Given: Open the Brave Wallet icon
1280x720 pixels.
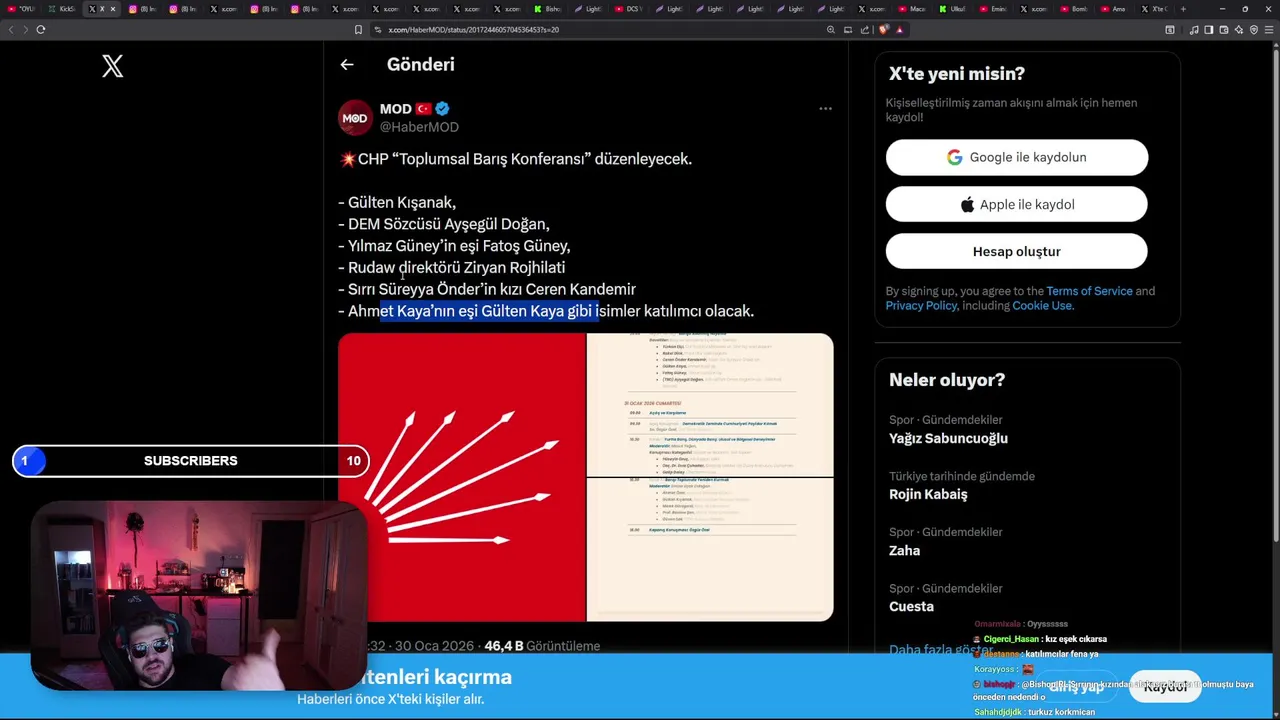Looking at the screenshot, I should tap(1222, 30).
